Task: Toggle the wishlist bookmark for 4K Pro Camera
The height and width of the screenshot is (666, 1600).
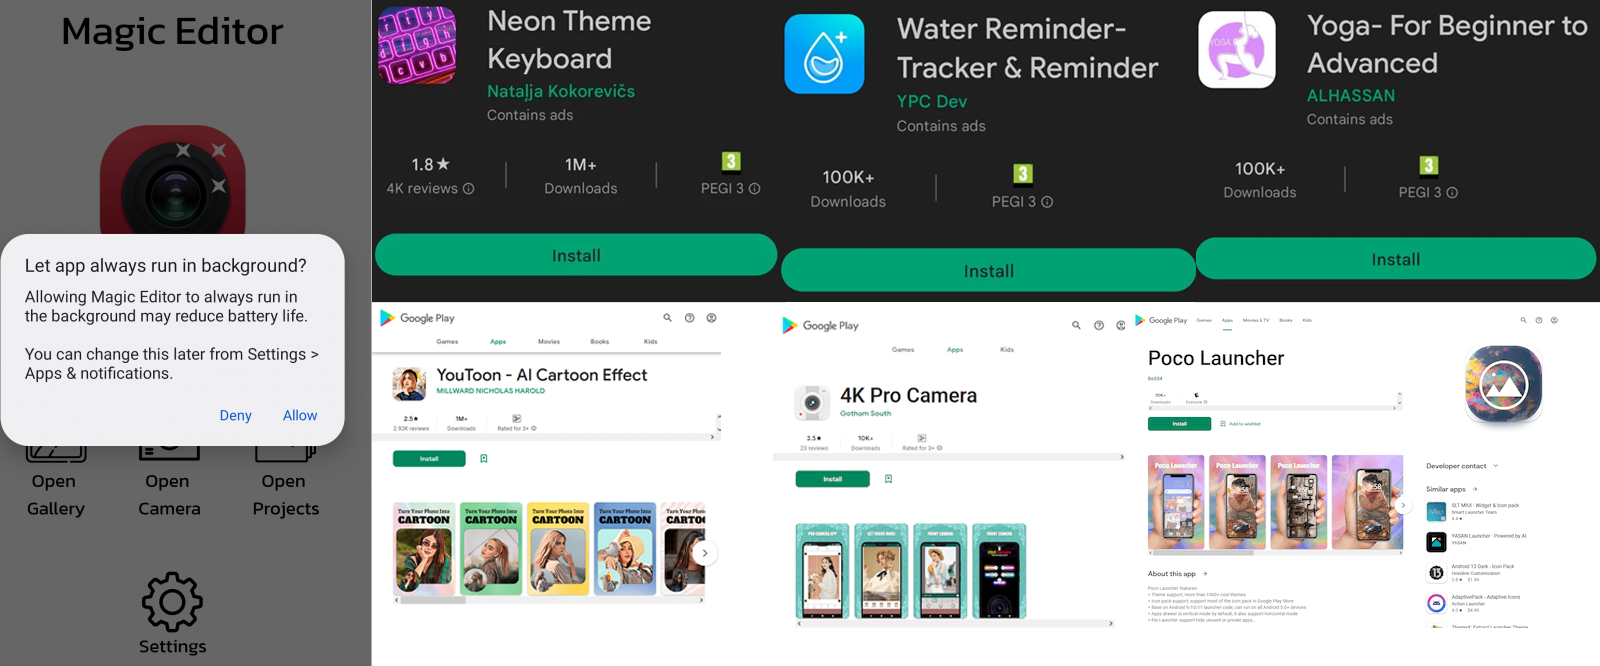Action: (888, 479)
